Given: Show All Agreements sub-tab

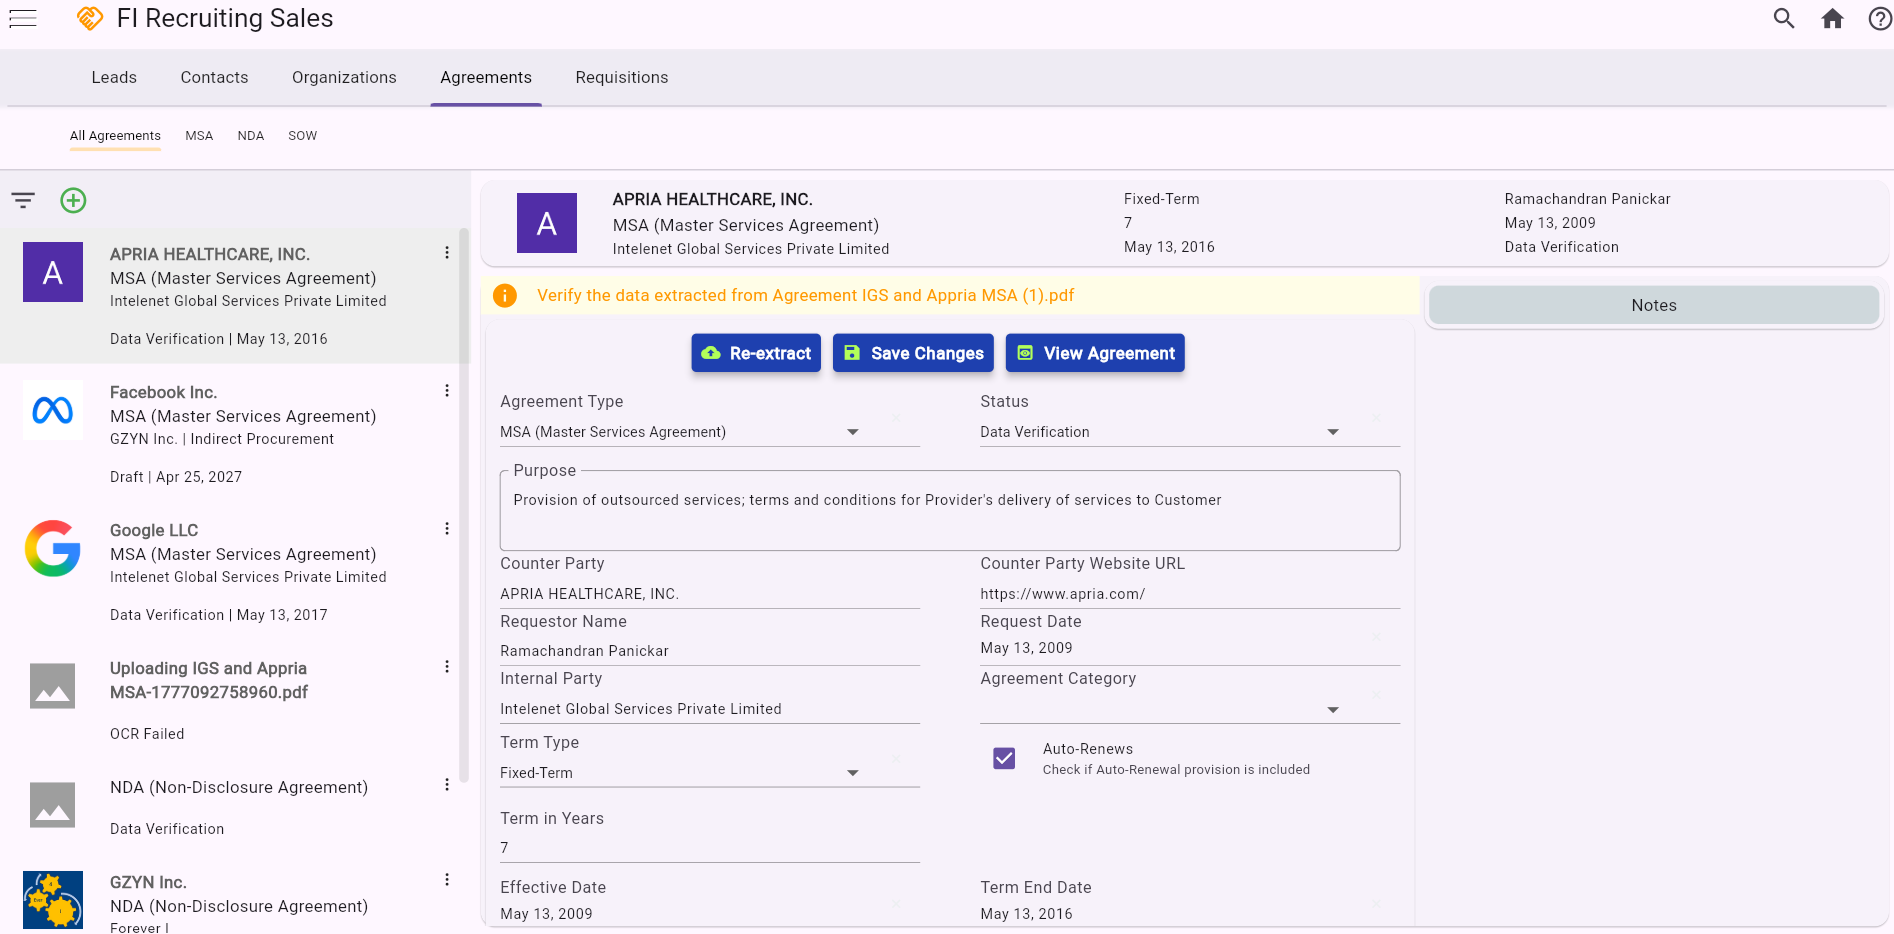Looking at the screenshot, I should tap(115, 136).
